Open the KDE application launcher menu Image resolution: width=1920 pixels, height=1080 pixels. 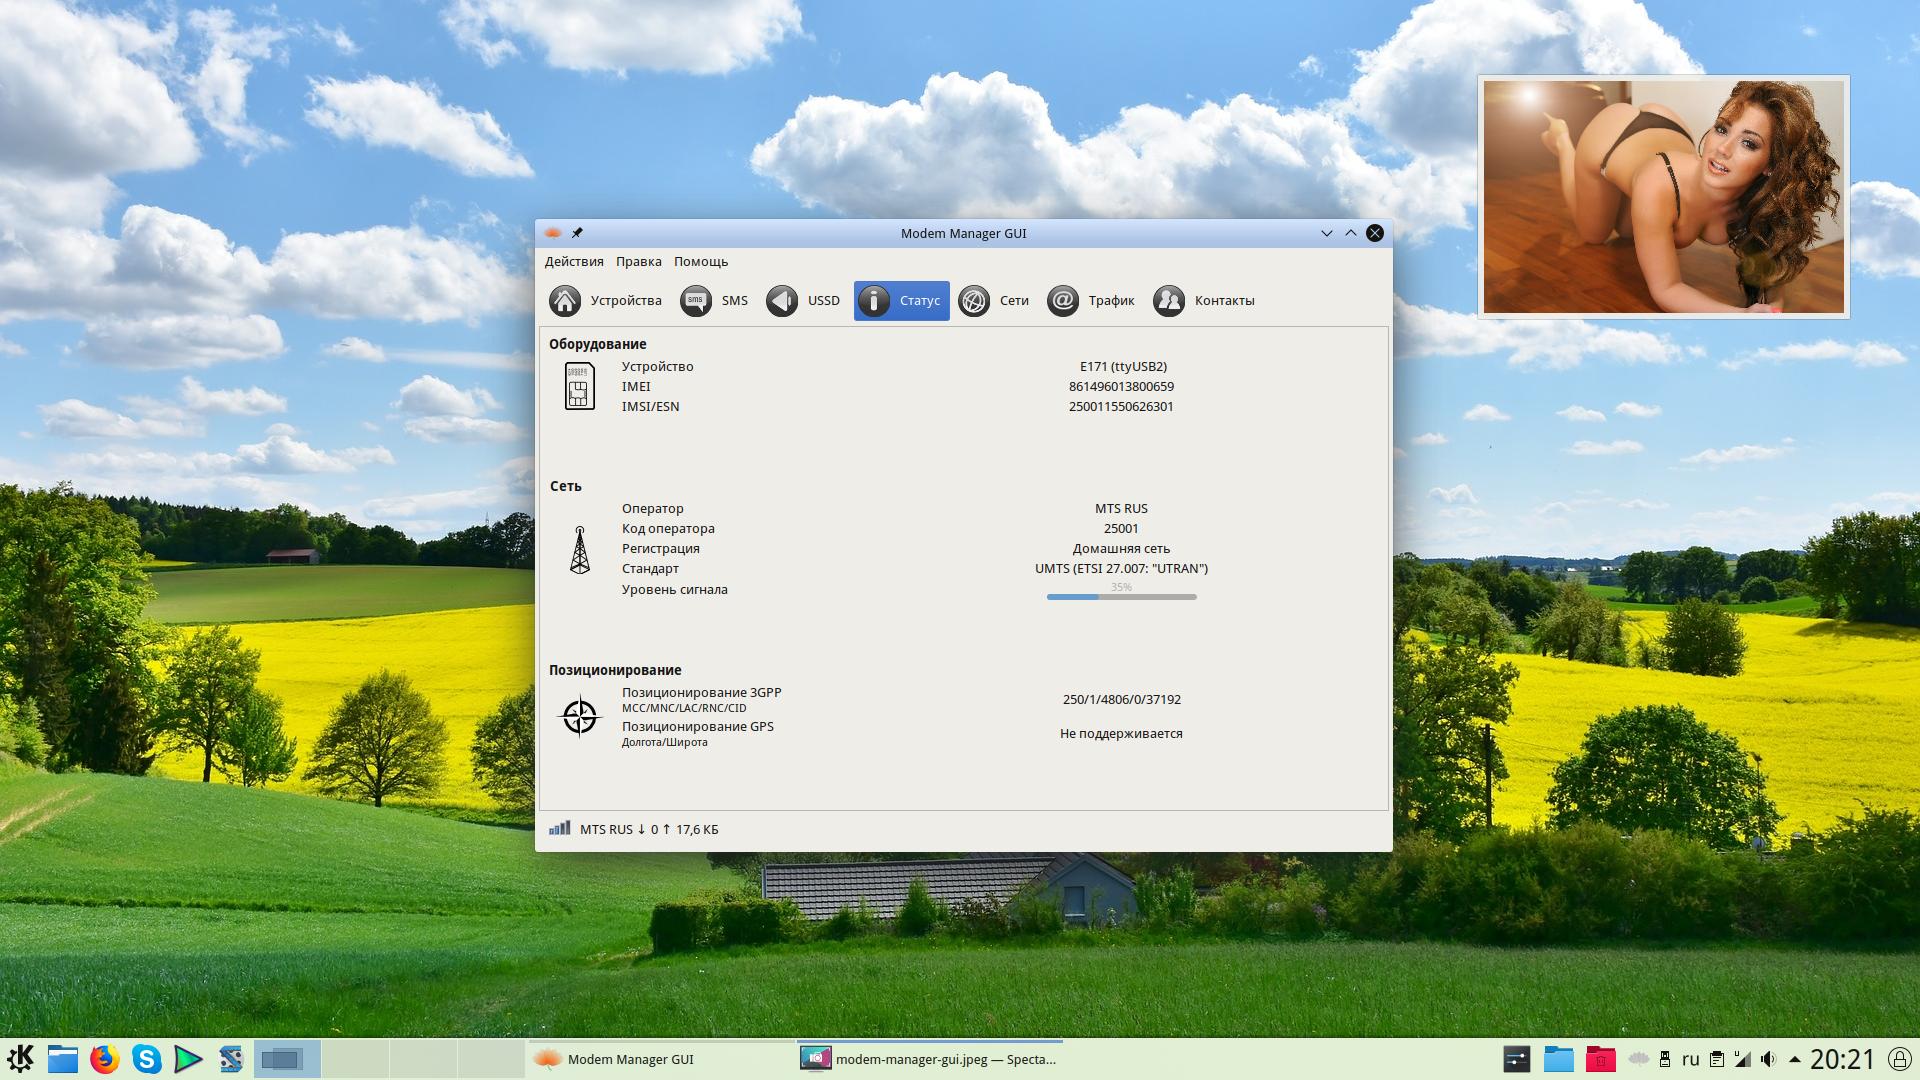21,1058
